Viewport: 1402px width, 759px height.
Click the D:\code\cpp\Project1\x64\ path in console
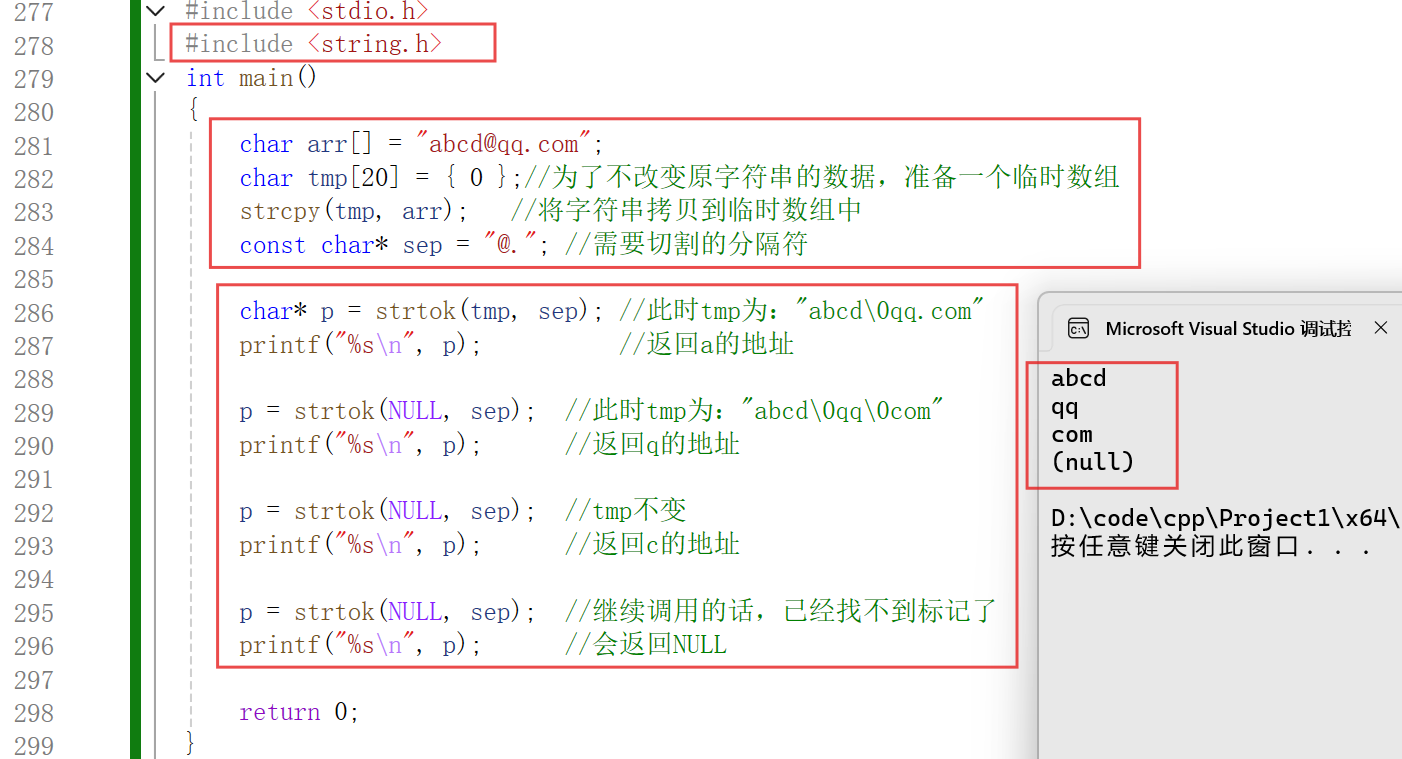coord(1226,518)
